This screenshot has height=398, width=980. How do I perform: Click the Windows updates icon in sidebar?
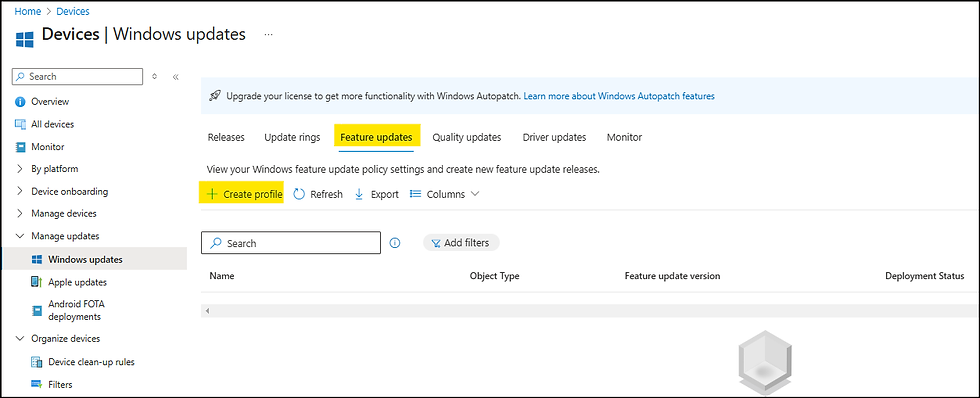click(37, 260)
